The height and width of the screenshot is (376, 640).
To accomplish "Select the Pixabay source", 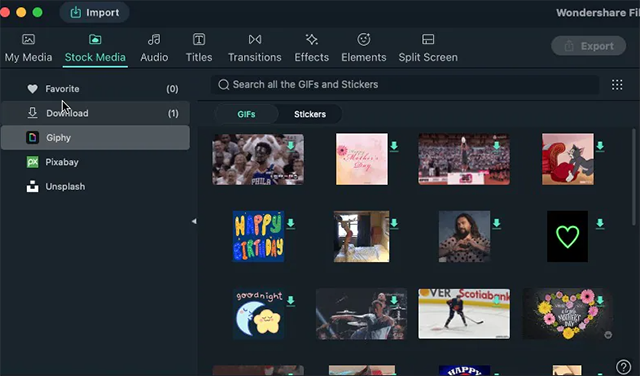I will (95, 162).
